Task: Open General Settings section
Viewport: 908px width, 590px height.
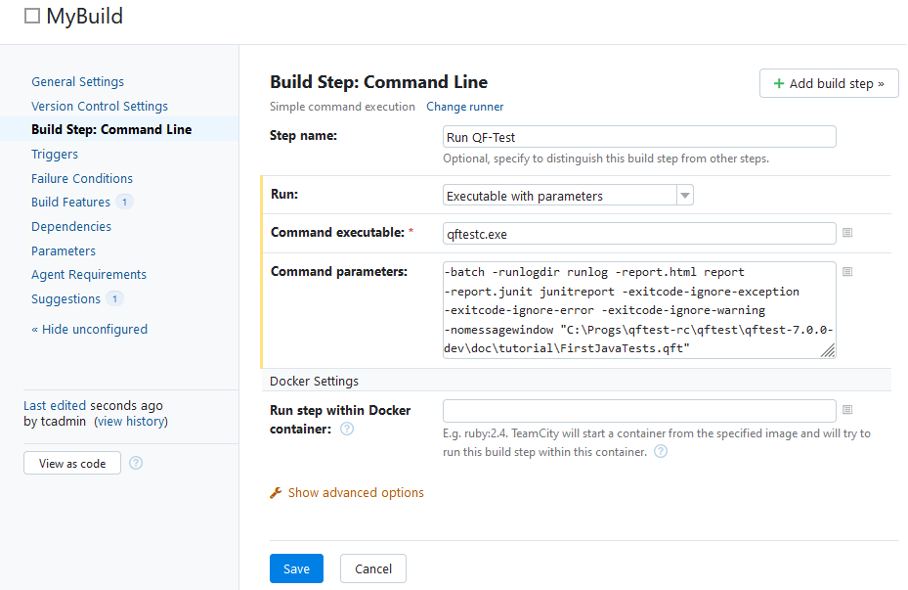Action: 78,82
